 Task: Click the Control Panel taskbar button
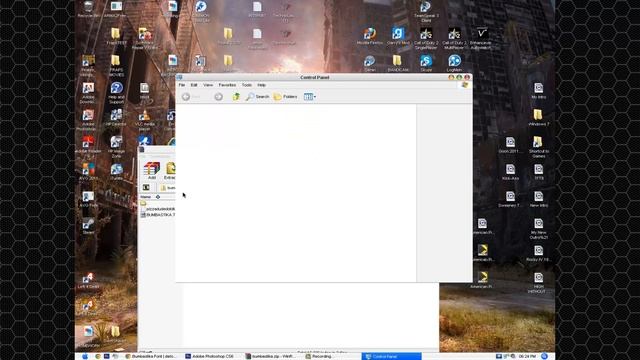point(391,356)
